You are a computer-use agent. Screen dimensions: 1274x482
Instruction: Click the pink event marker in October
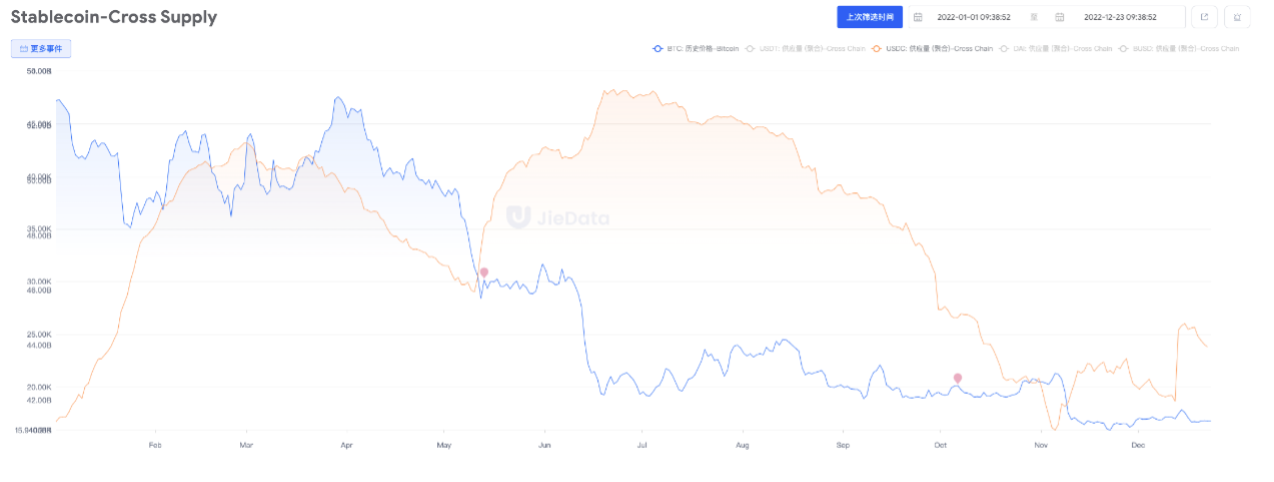coord(958,378)
